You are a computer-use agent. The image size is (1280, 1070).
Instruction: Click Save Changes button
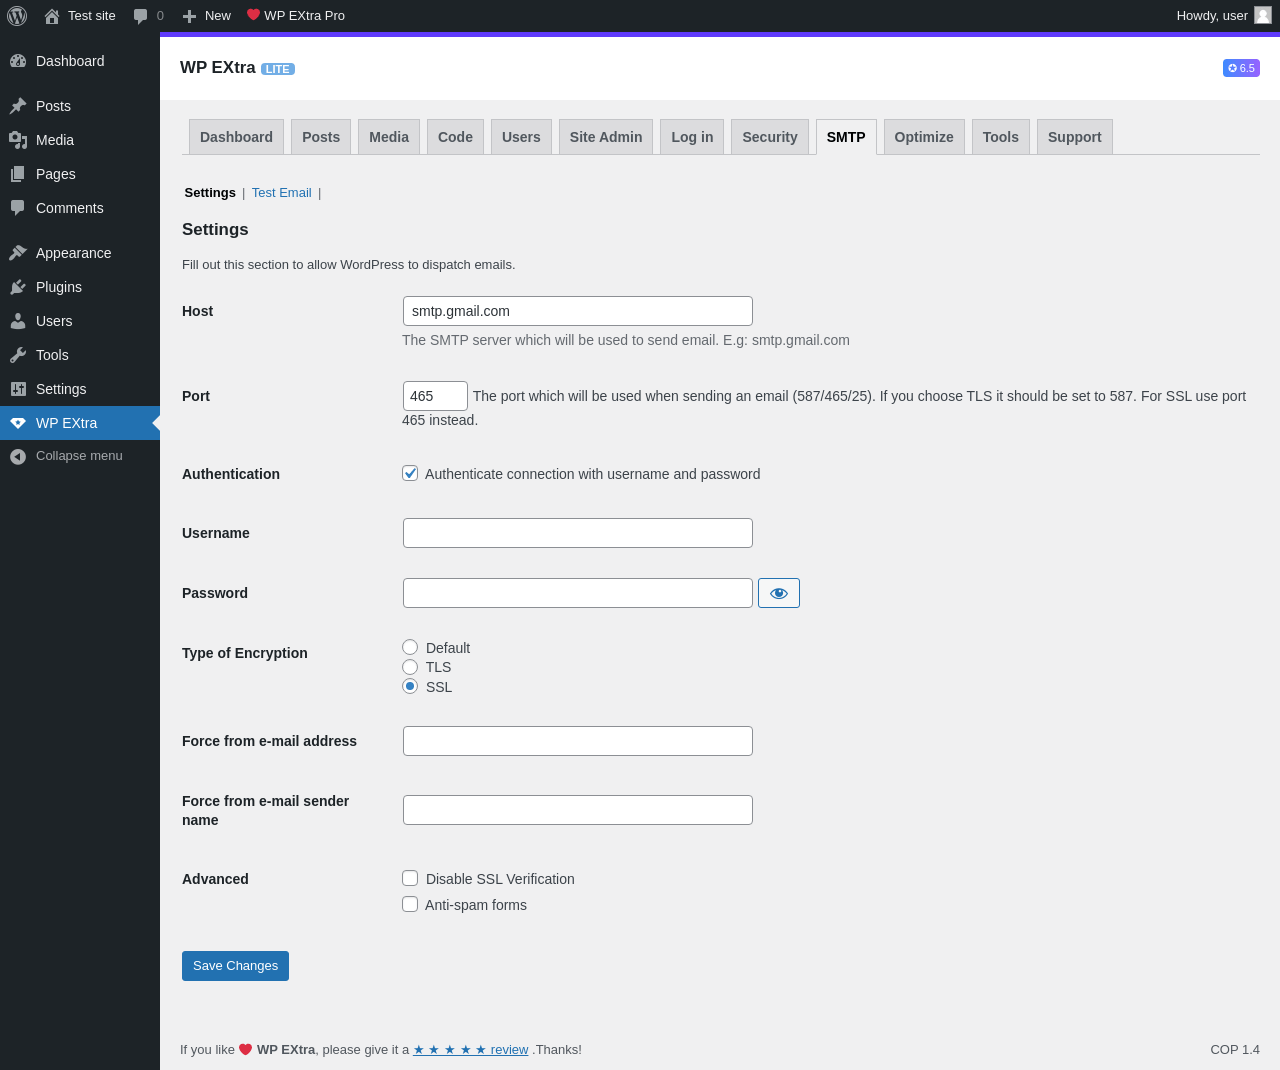(x=235, y=966)
